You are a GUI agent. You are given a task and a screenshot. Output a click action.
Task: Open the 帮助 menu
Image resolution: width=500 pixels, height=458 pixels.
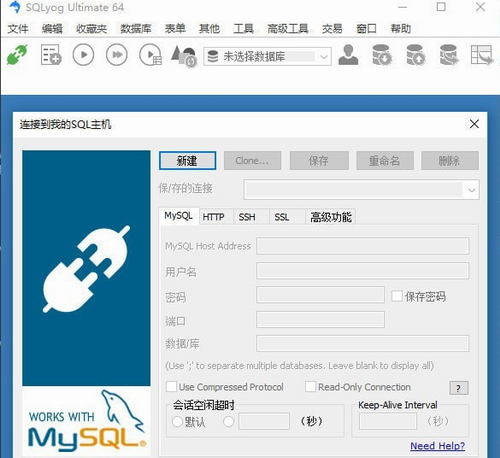tap(400, 29)
